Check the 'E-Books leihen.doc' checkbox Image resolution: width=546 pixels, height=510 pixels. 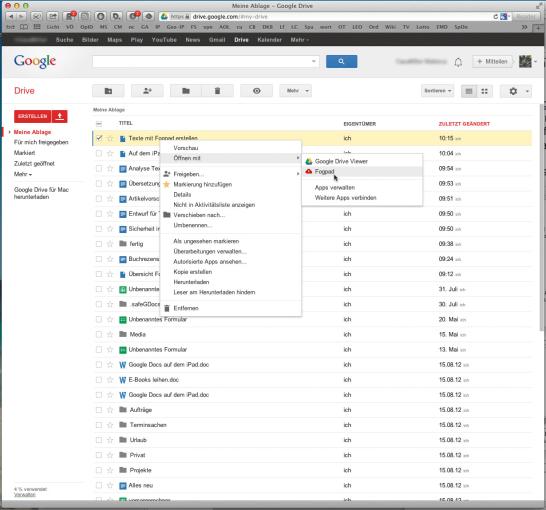[99, 380]
